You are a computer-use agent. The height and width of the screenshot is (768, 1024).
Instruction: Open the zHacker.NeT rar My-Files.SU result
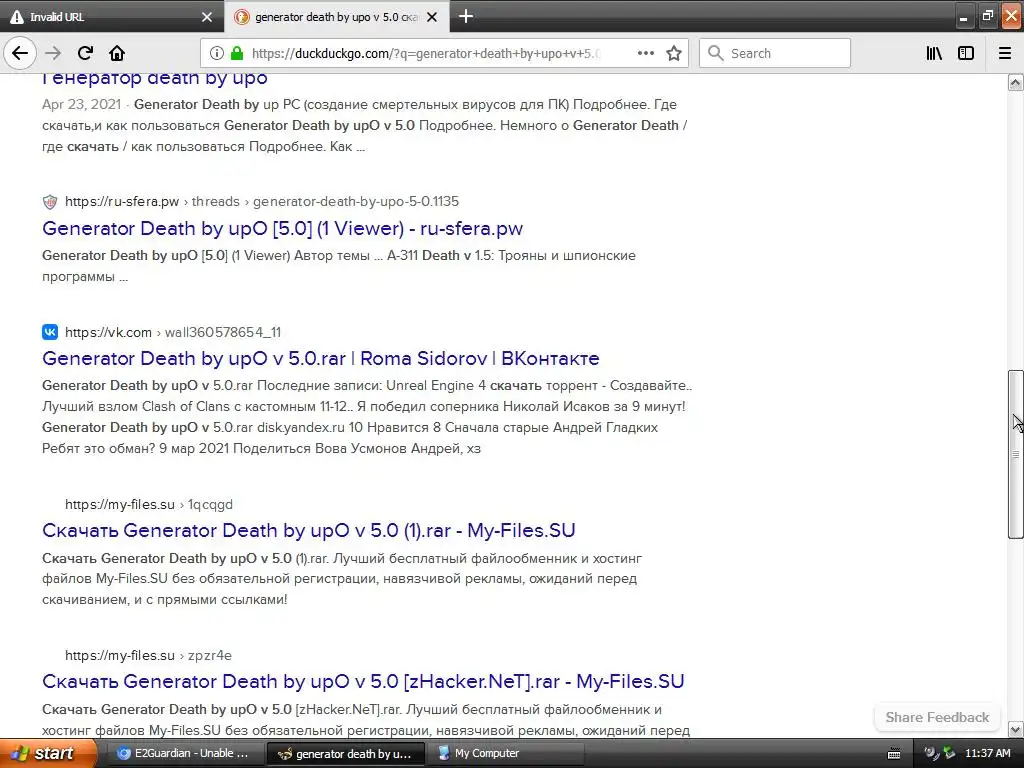coord(363,681)
